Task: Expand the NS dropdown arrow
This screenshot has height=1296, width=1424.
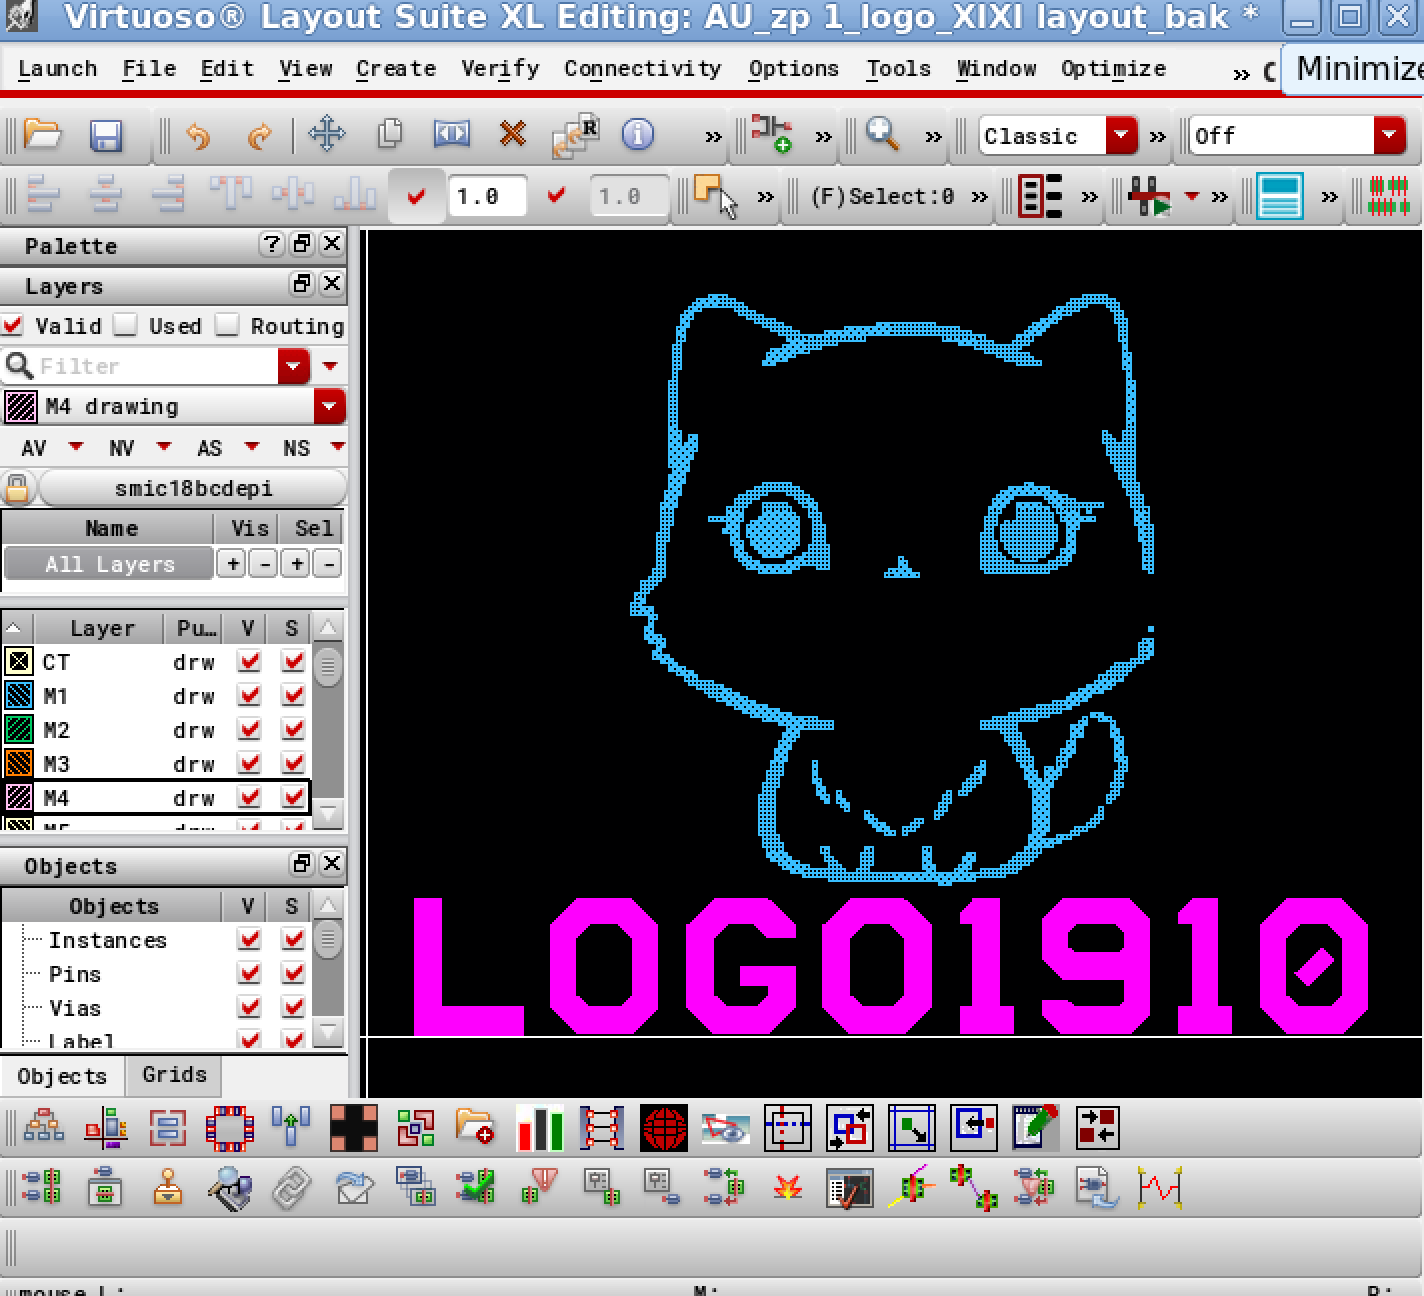Action: [338, 446]
